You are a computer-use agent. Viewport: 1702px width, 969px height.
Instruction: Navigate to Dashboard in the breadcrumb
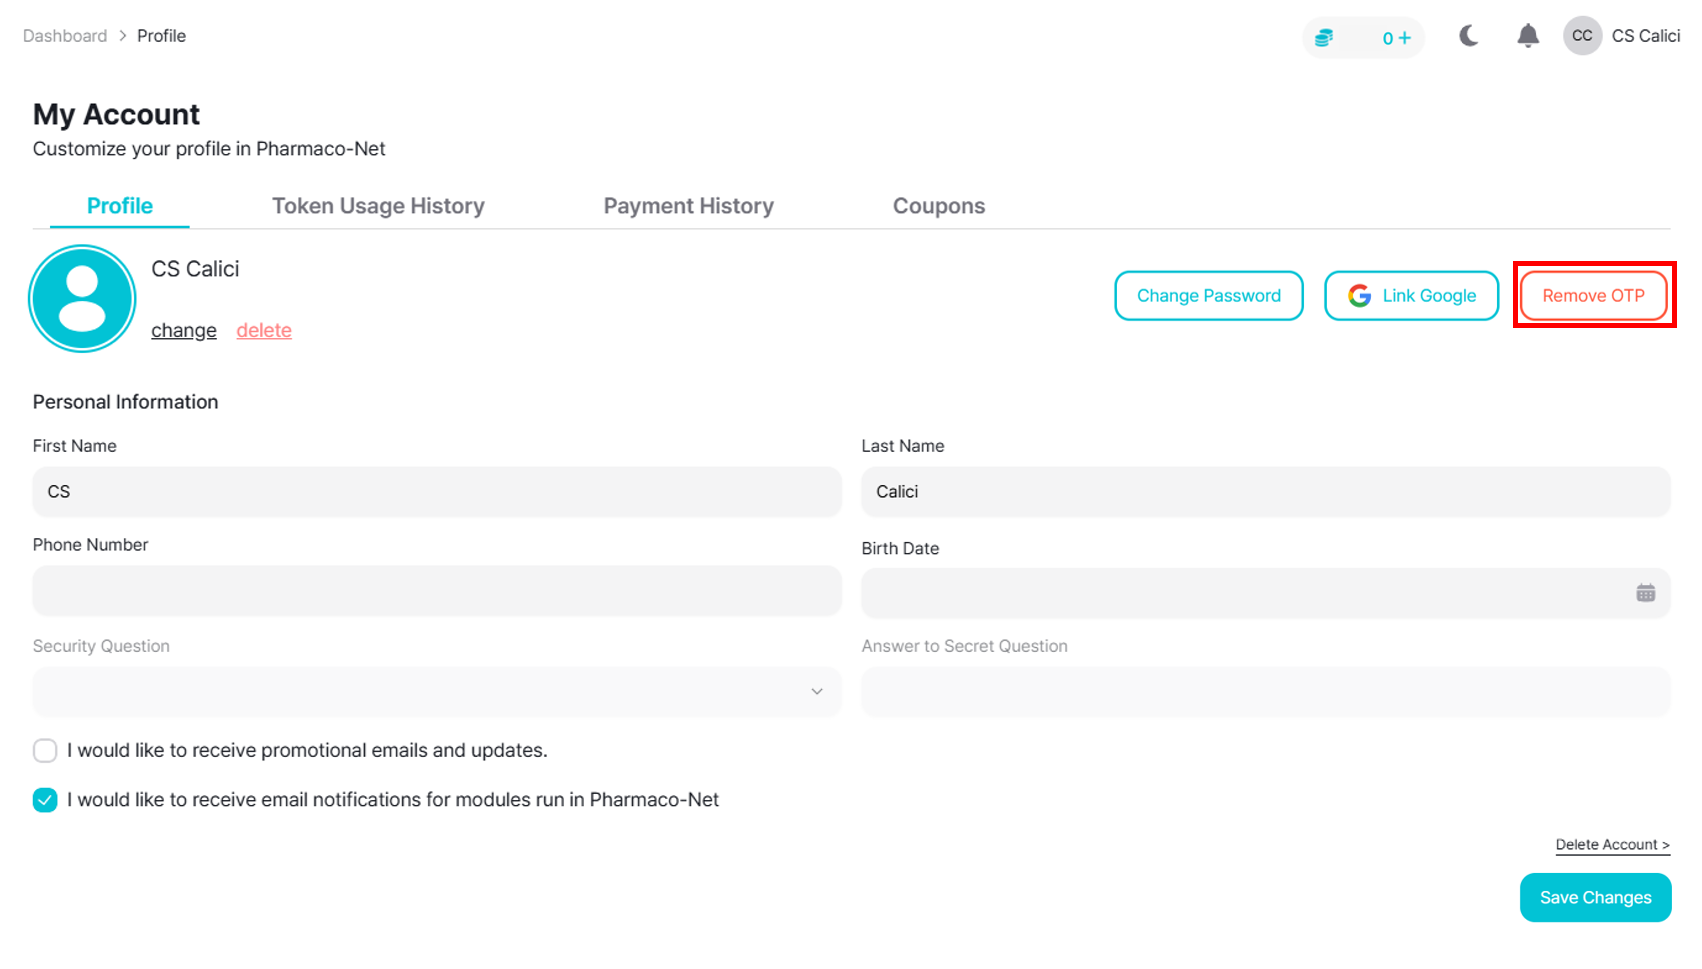[65, 36]
